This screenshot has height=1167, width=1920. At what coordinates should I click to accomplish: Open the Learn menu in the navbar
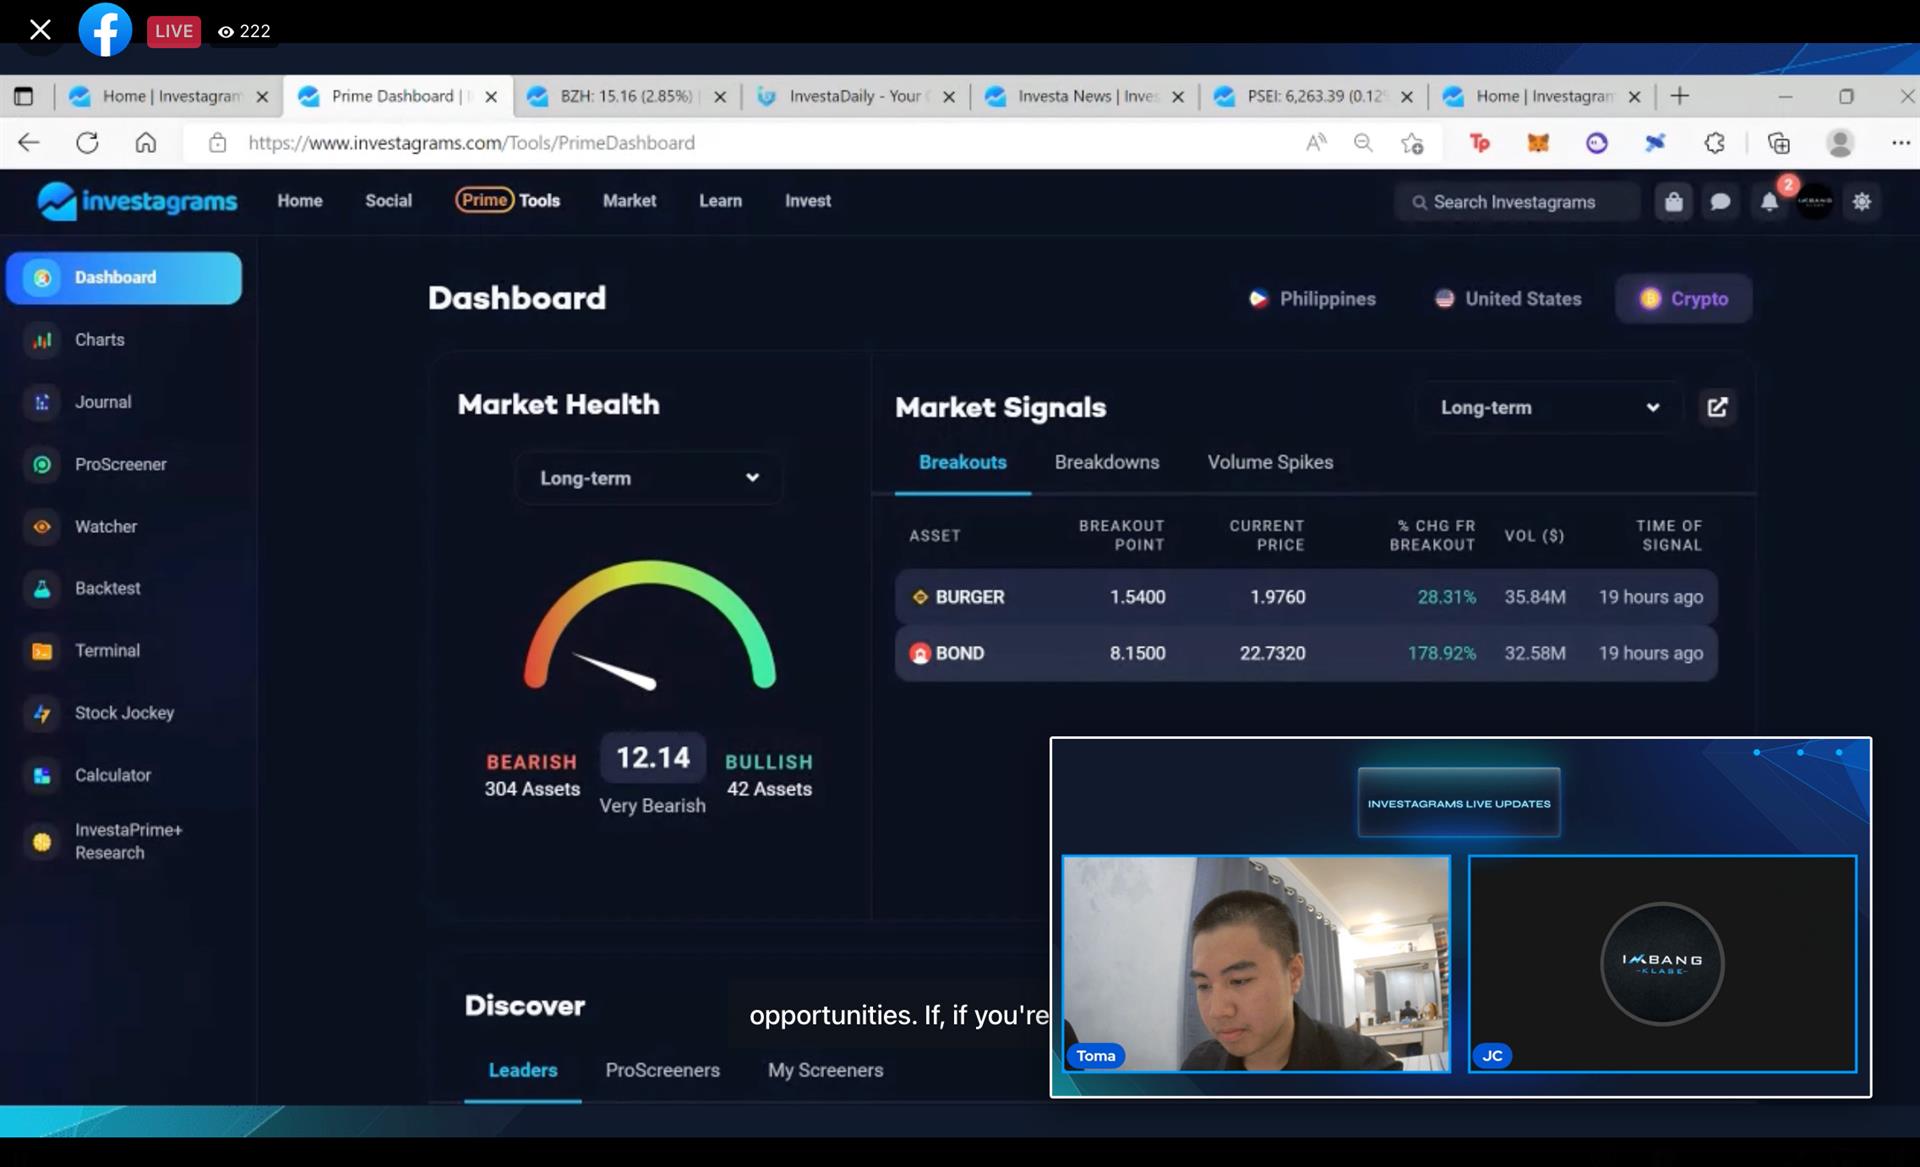tap(720, 200)
